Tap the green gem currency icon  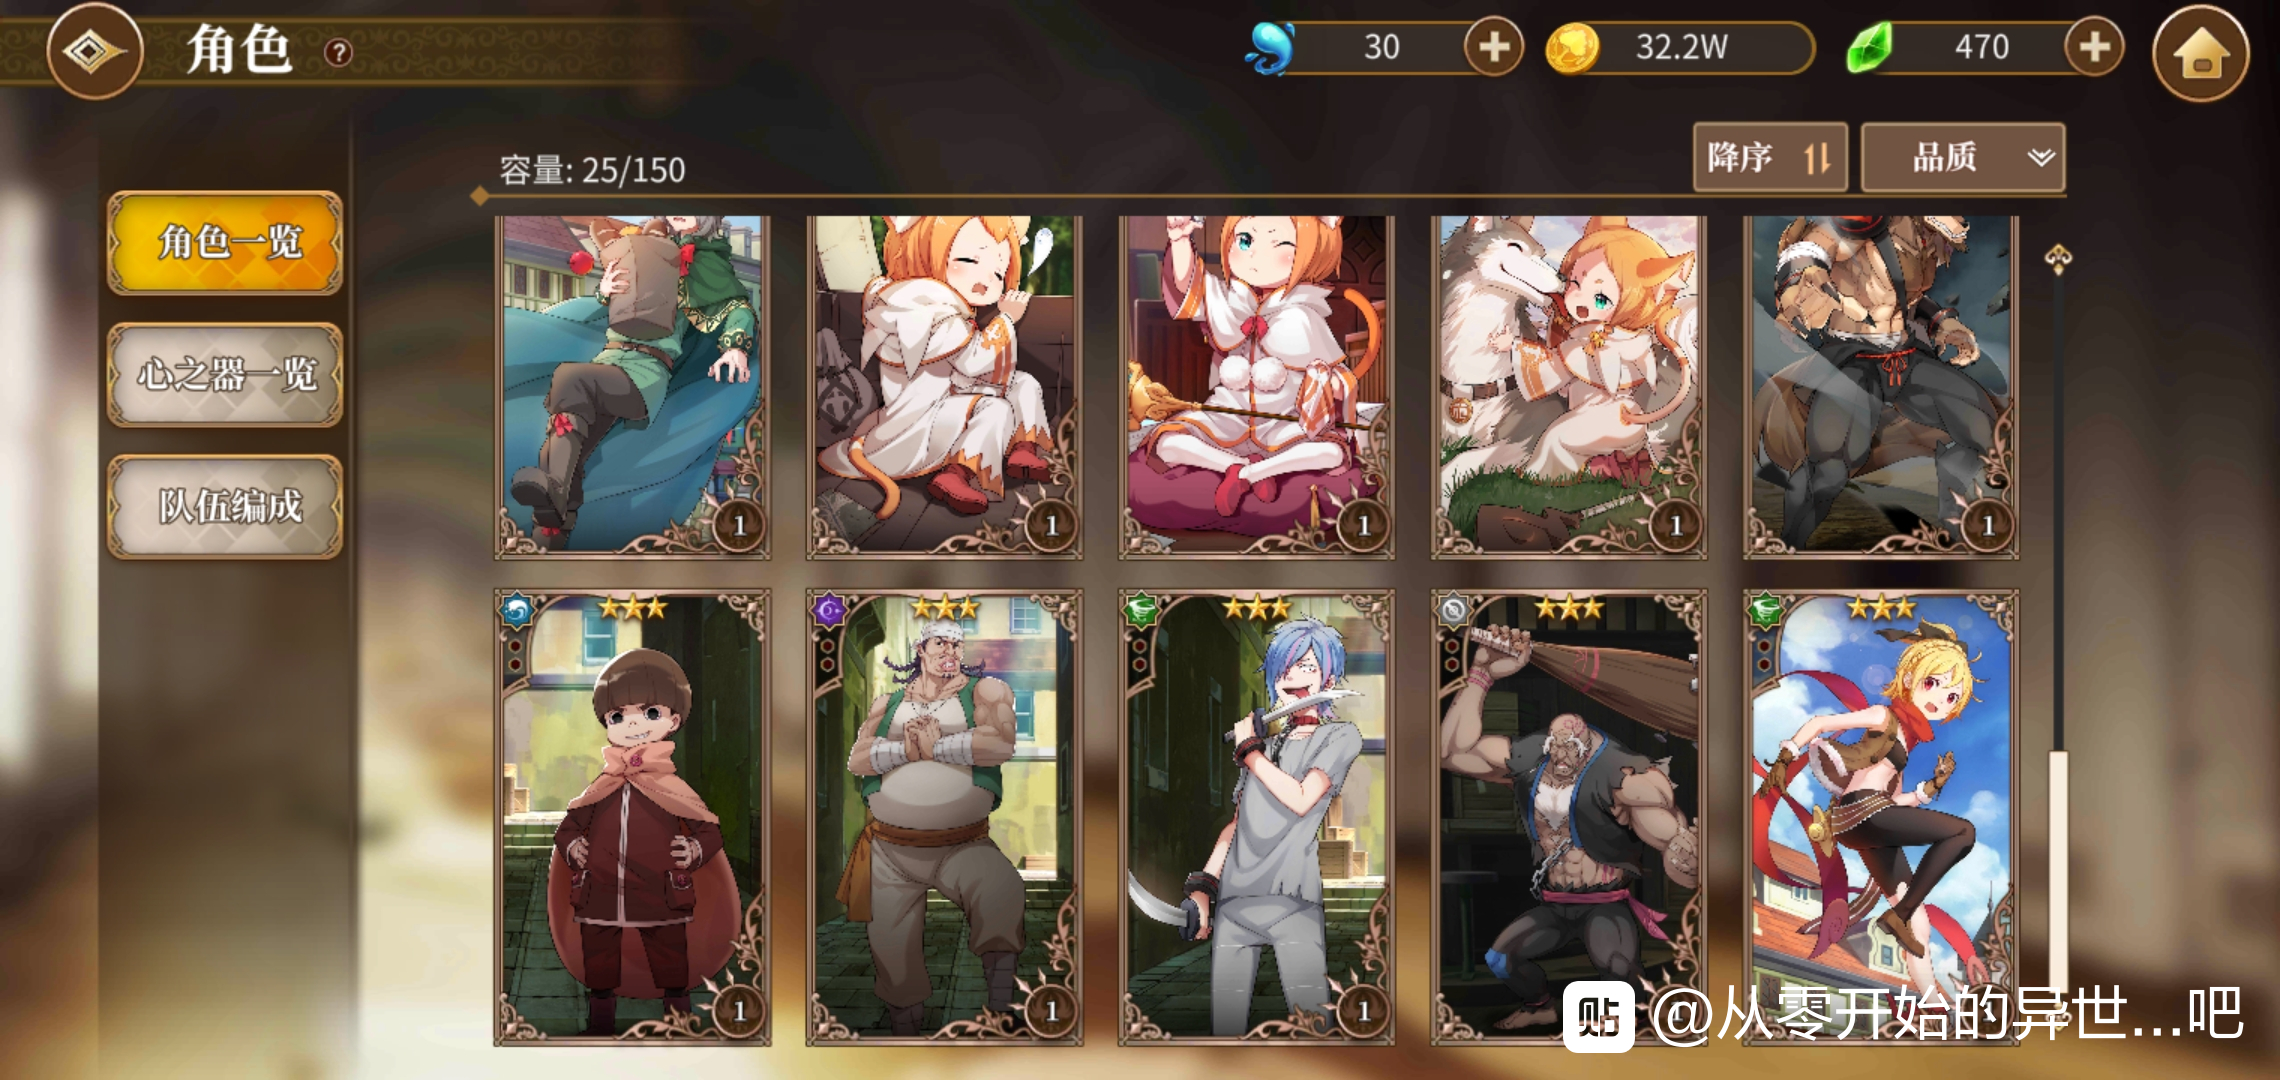click(1869, 48)
